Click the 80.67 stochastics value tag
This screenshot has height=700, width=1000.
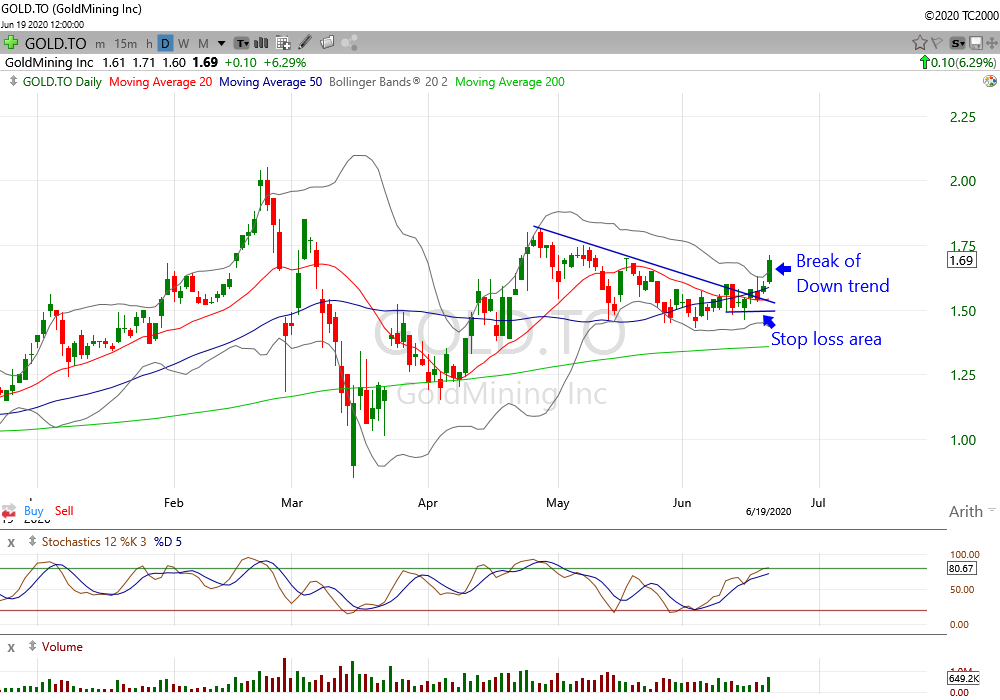tap(961, 568)
